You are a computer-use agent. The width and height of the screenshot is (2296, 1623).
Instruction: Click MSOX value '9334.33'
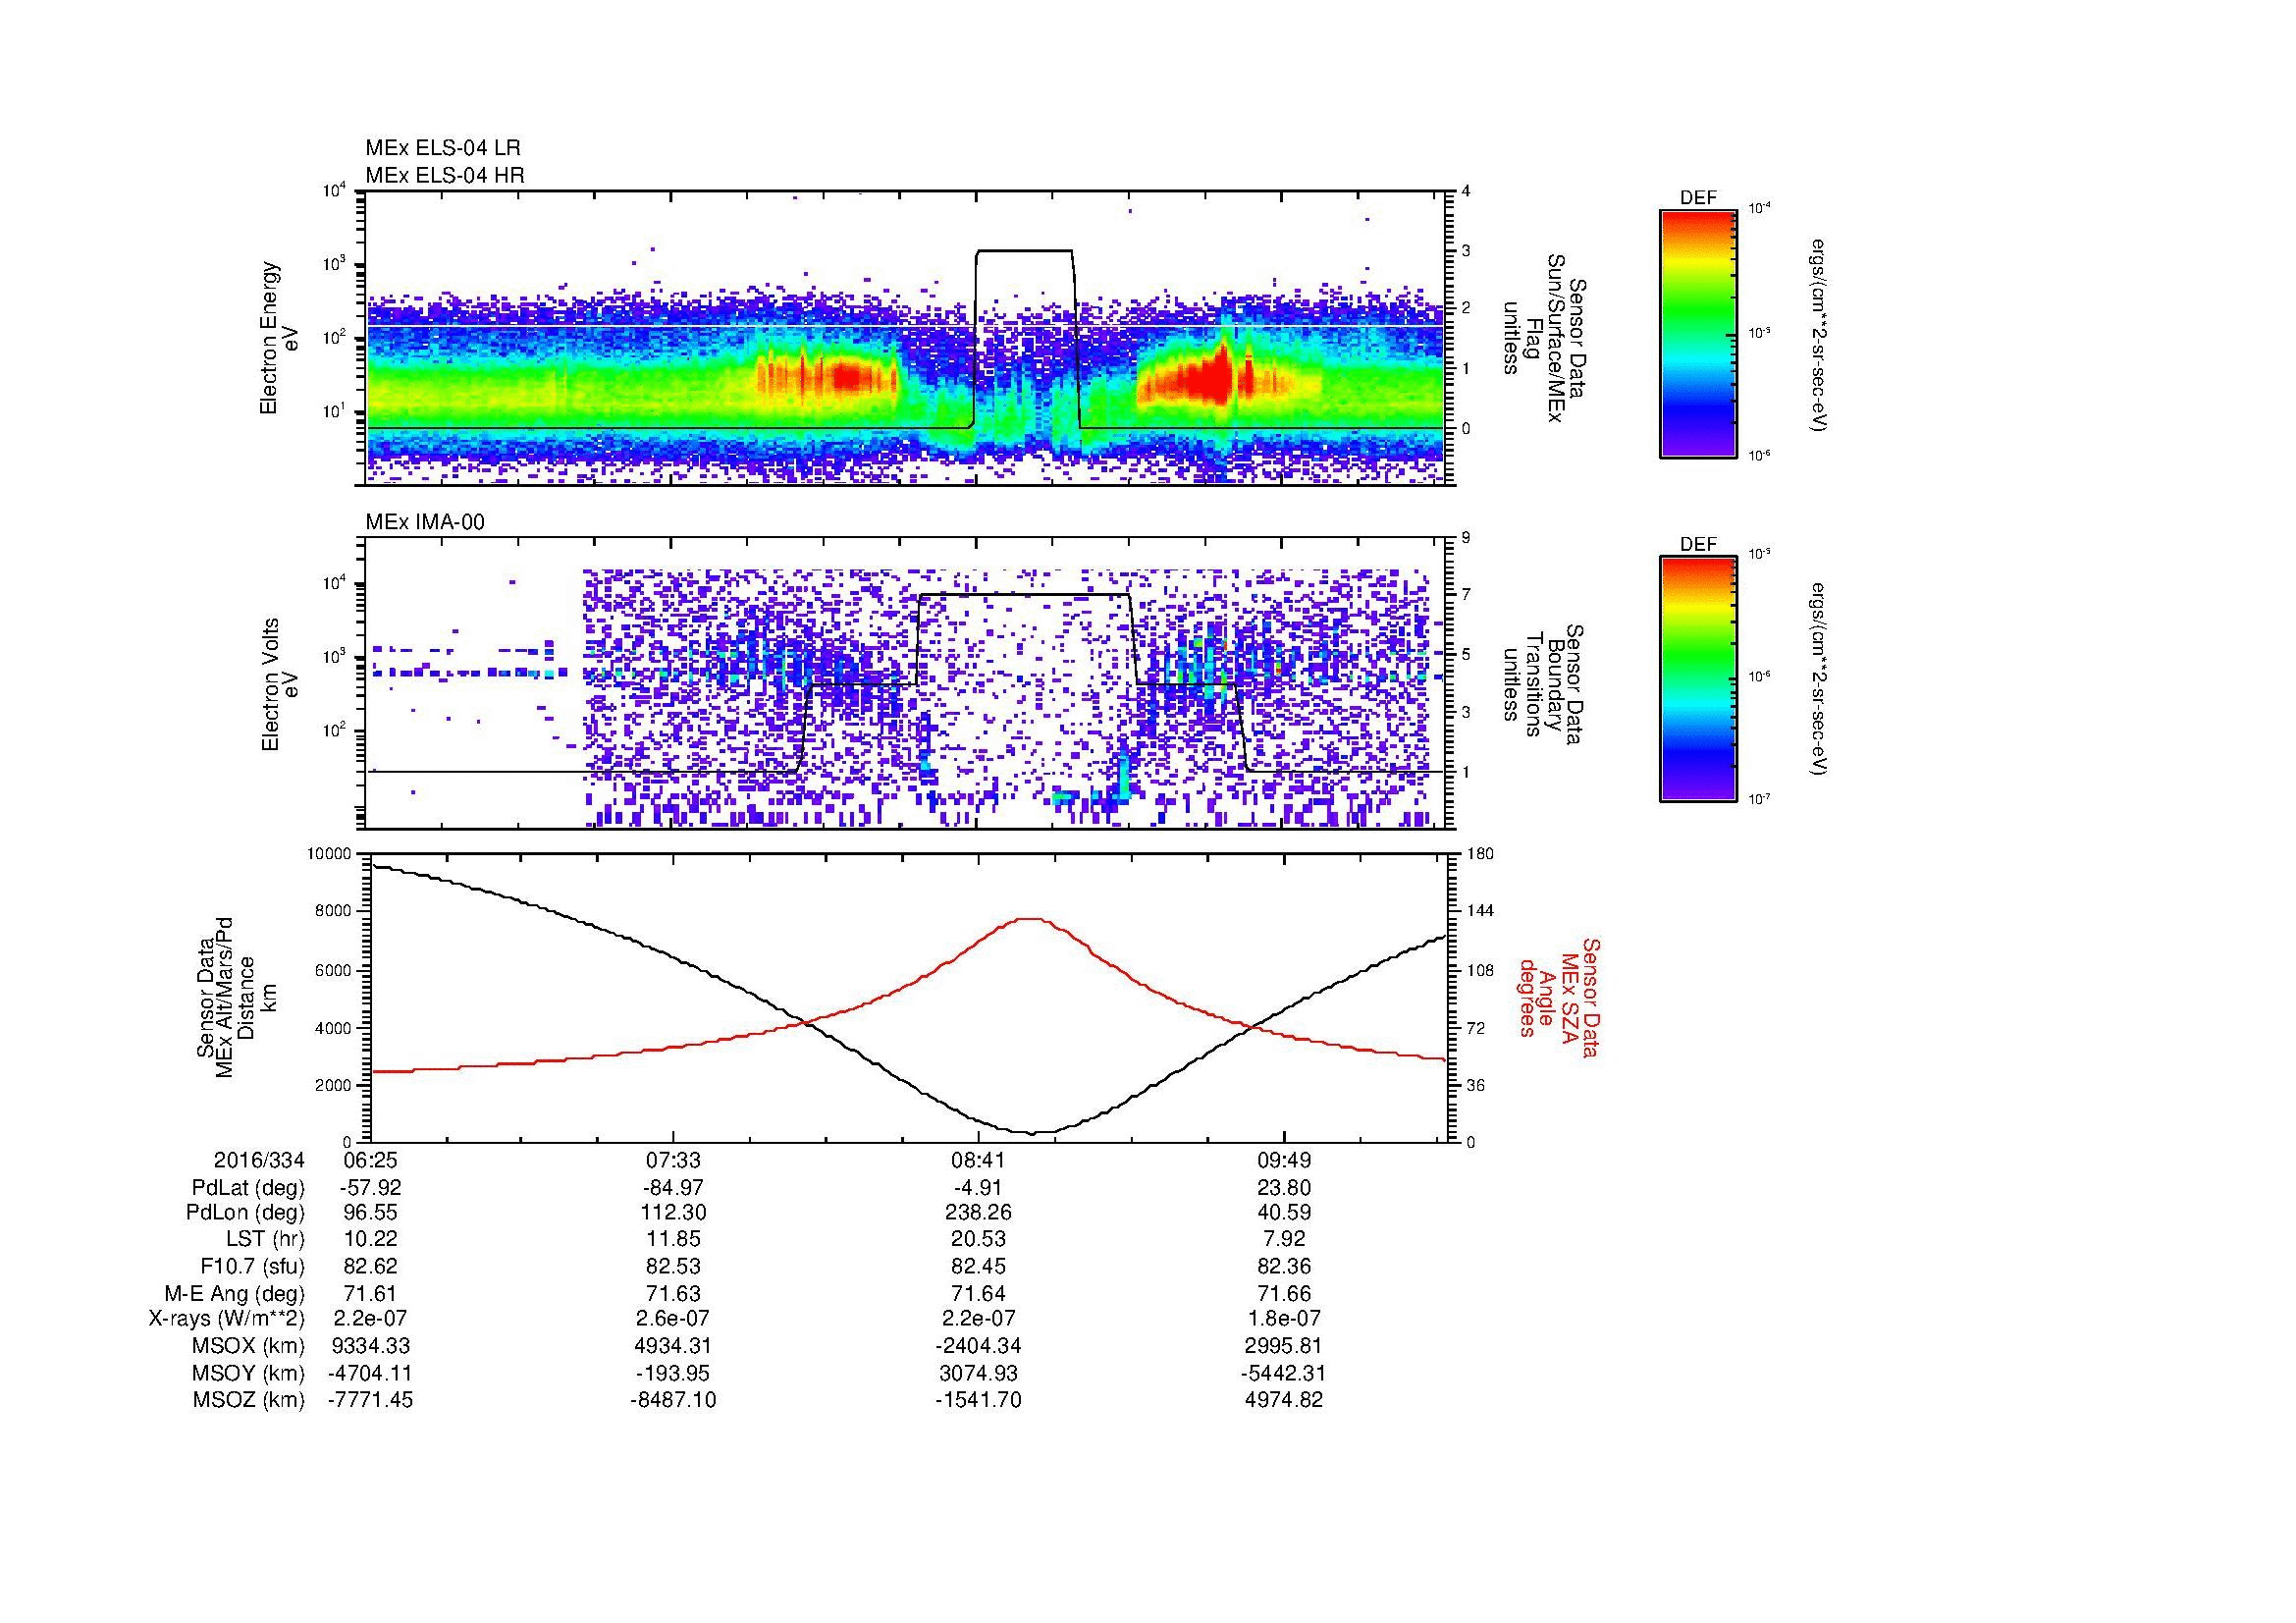(x=370, y=1347)
